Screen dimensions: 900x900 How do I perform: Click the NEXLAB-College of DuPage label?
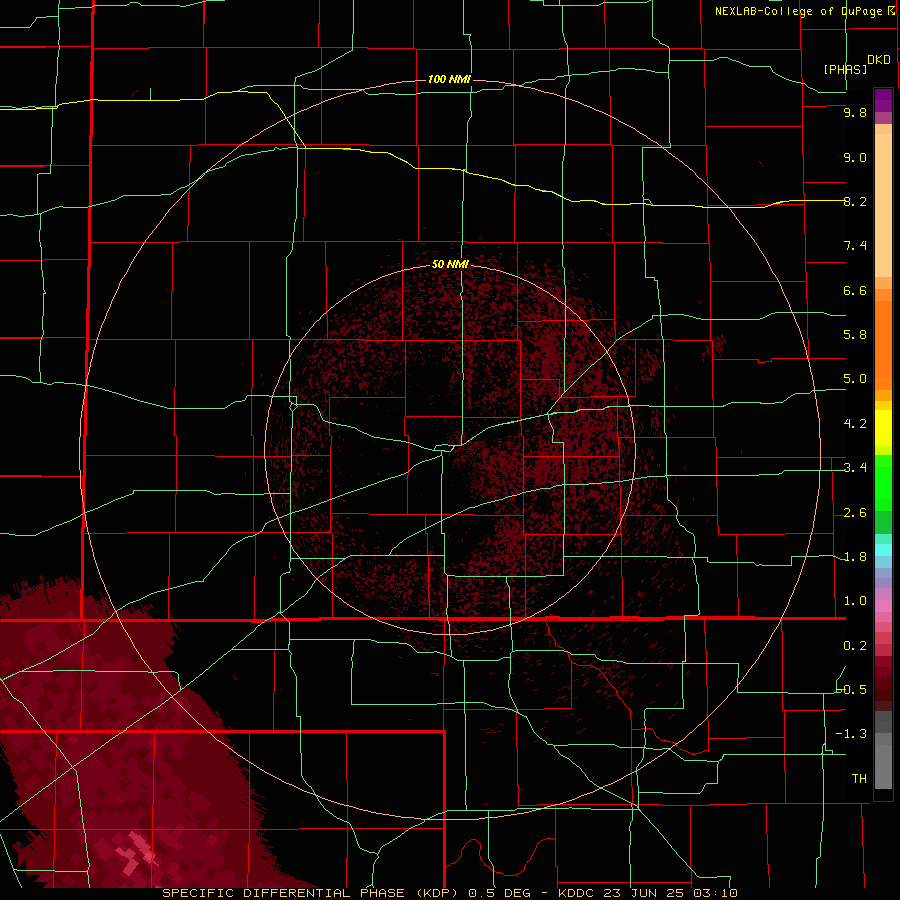coord(798,11)
